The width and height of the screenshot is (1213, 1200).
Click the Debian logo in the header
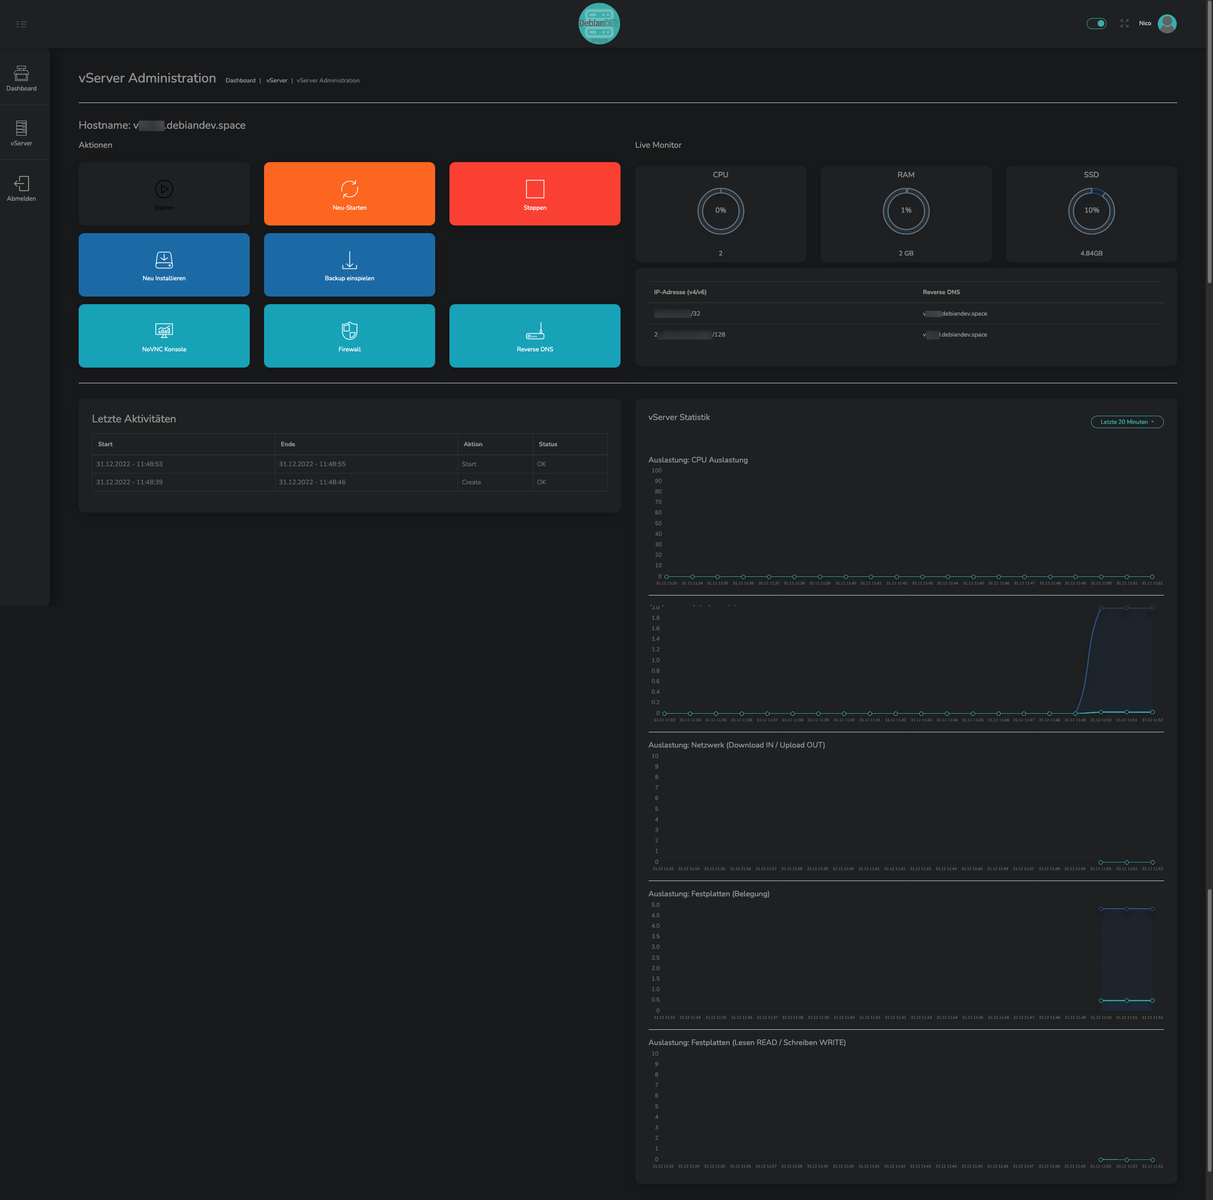599,24
